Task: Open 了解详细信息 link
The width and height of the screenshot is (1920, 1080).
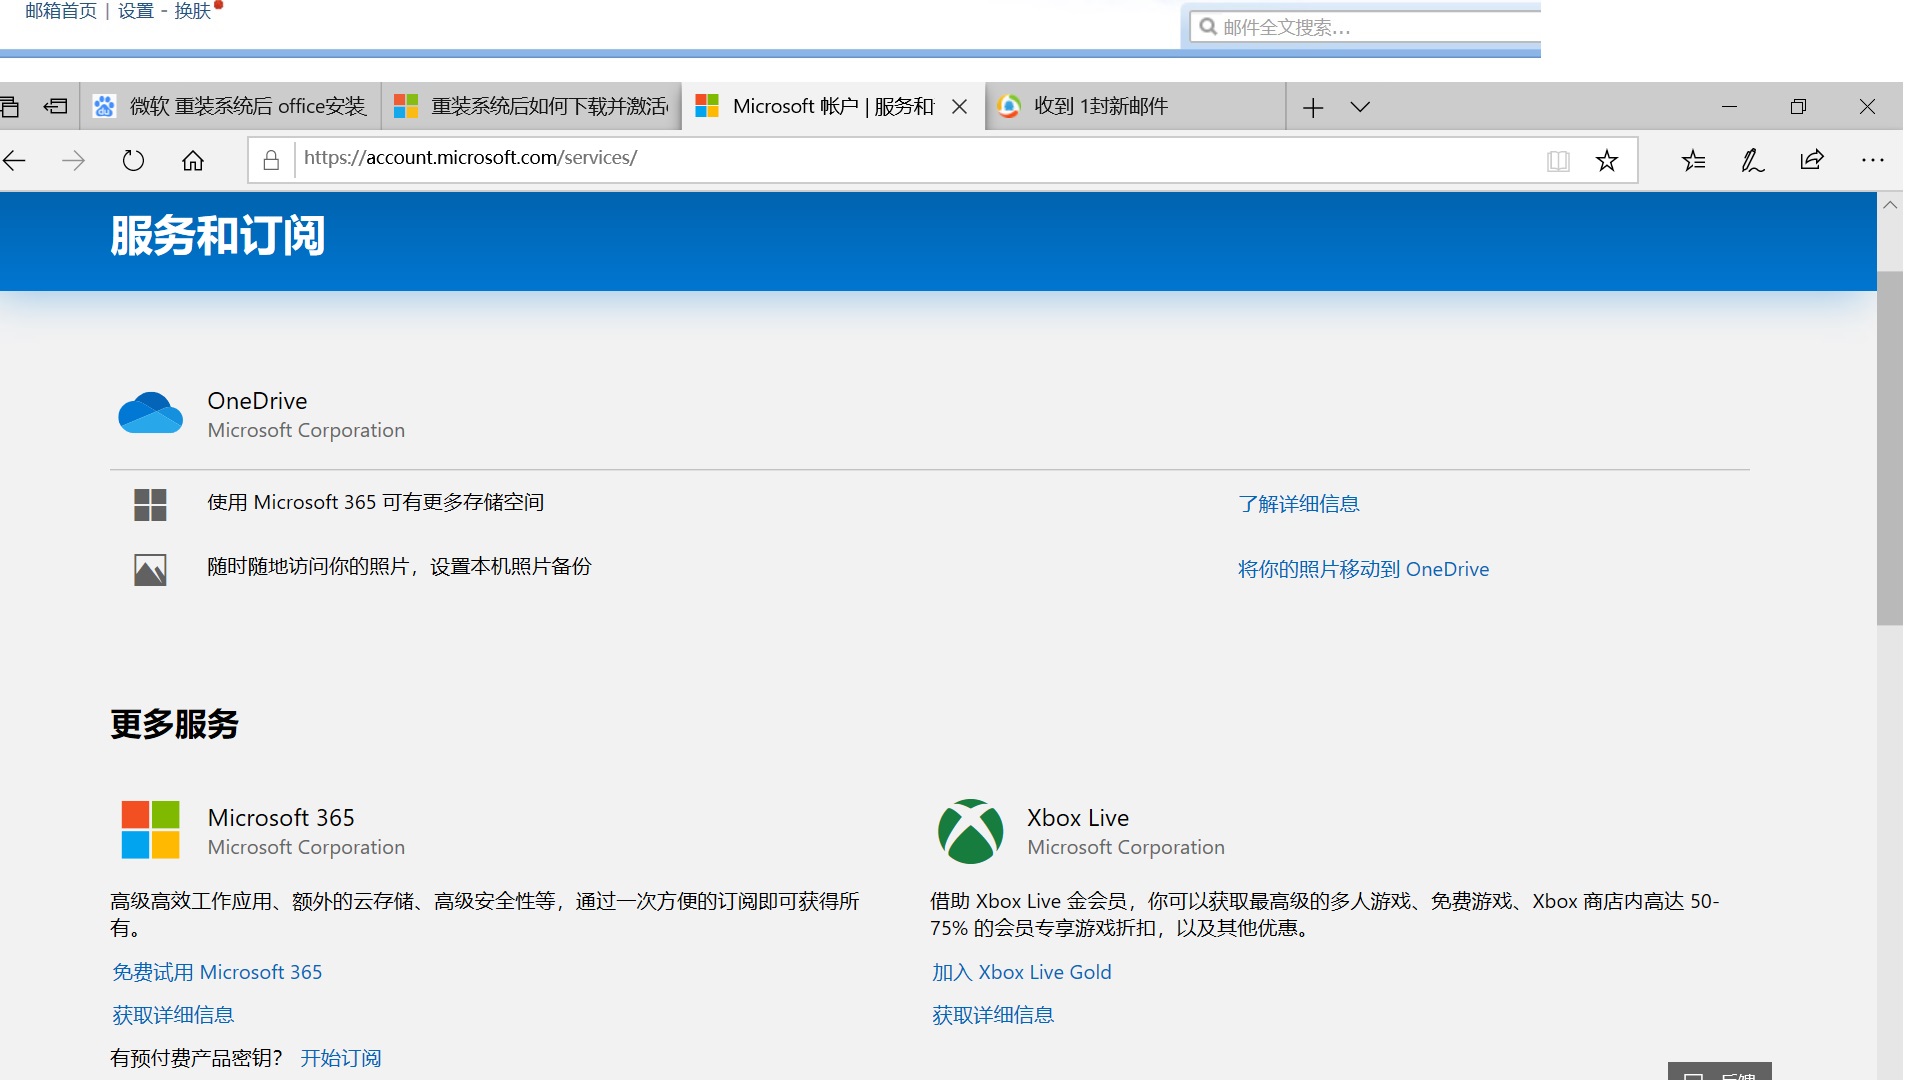Action: point(1298,504)
